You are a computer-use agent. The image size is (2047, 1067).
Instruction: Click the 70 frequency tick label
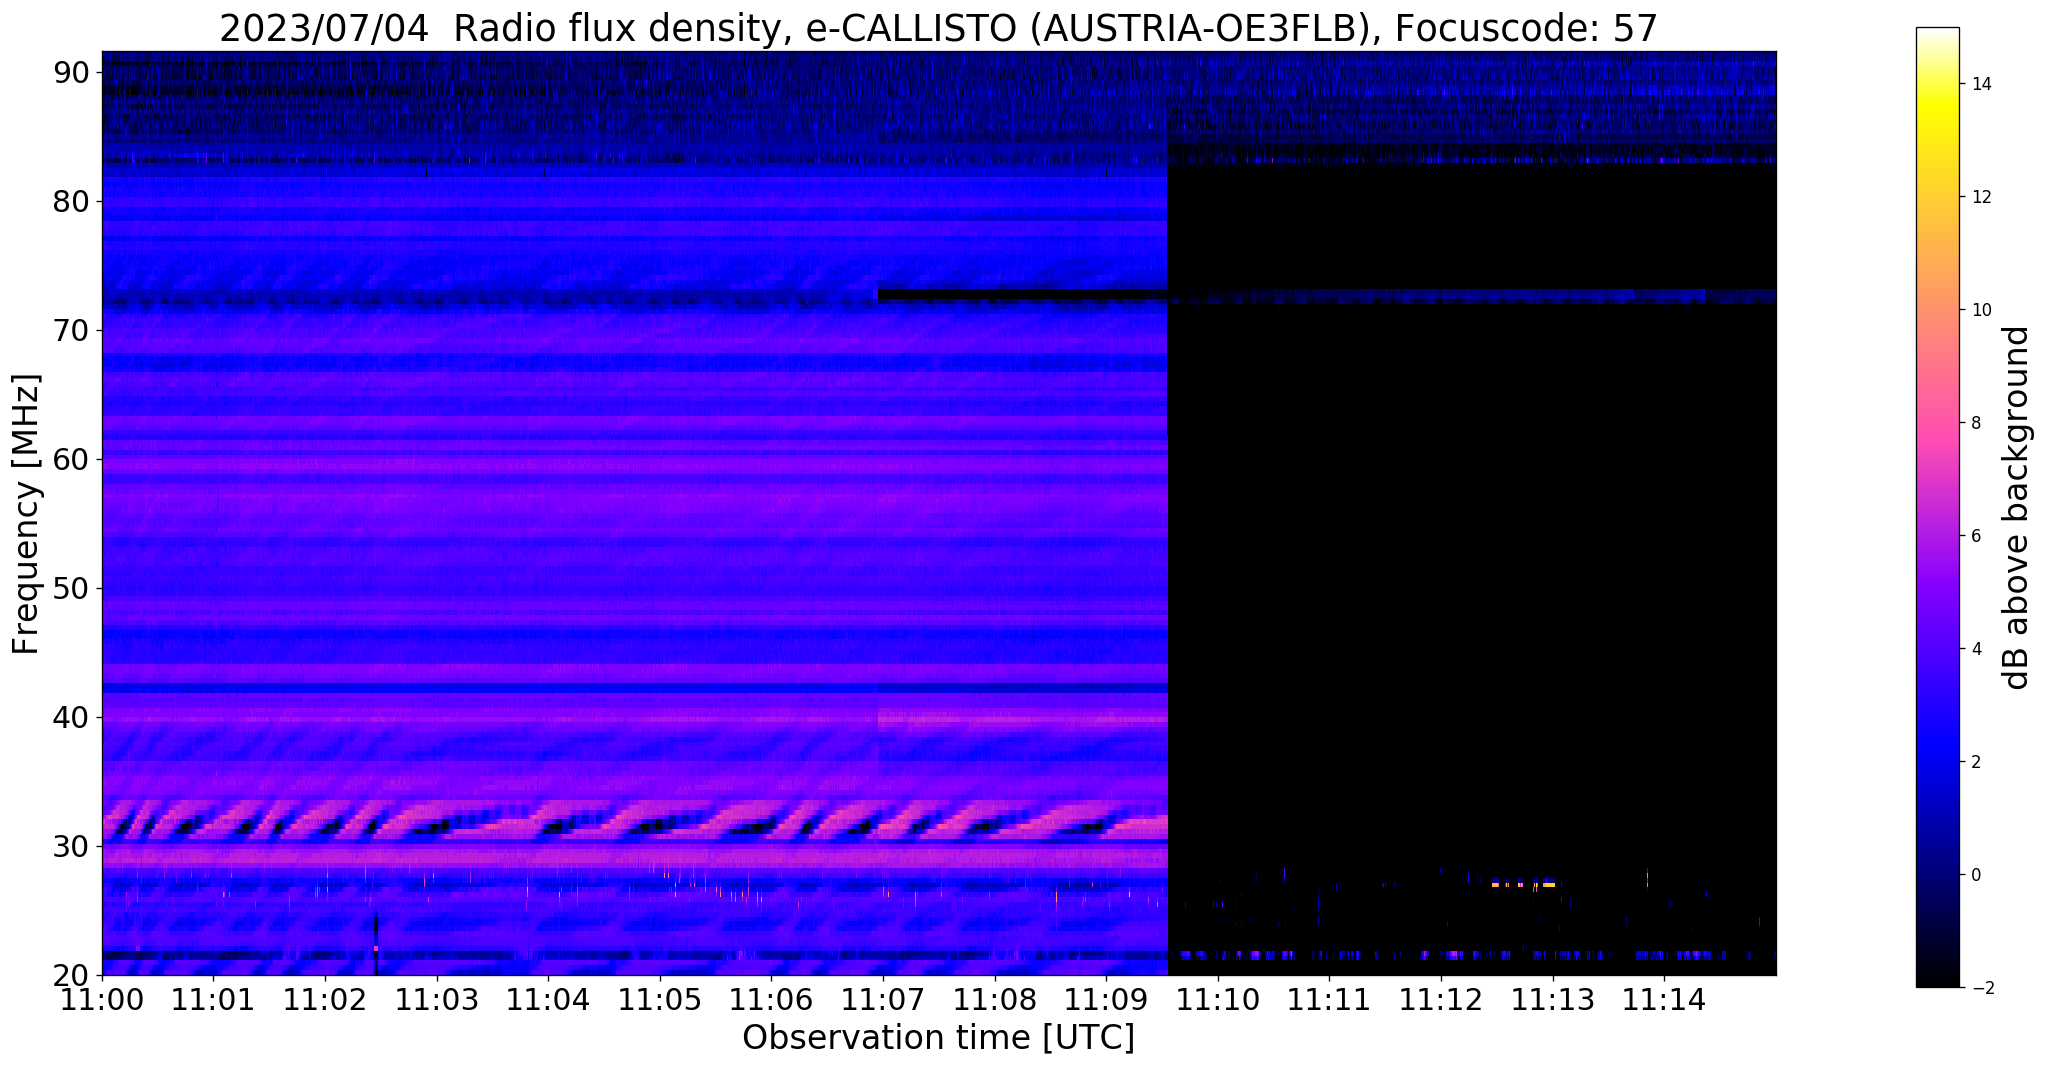click(x=73, y=330)
